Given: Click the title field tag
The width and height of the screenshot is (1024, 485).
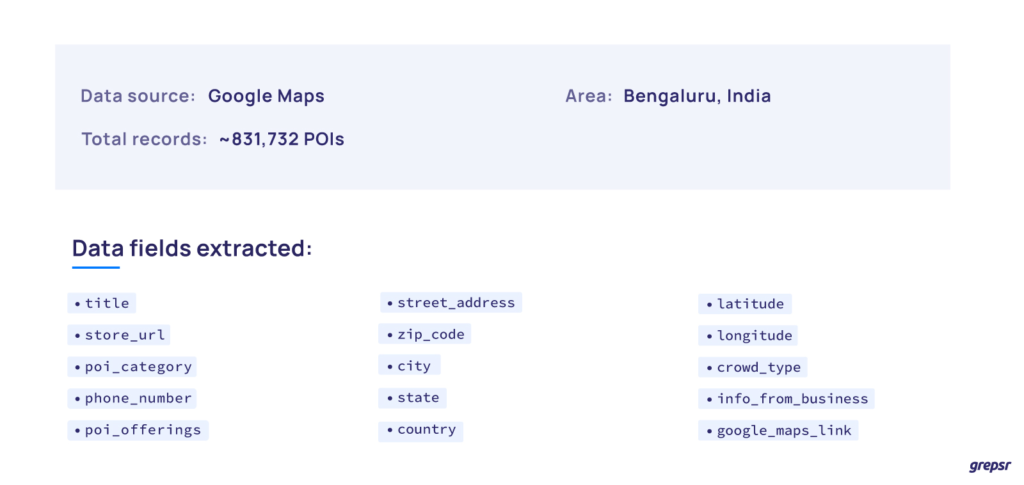Looking at the screenshot, I should 102,304.
